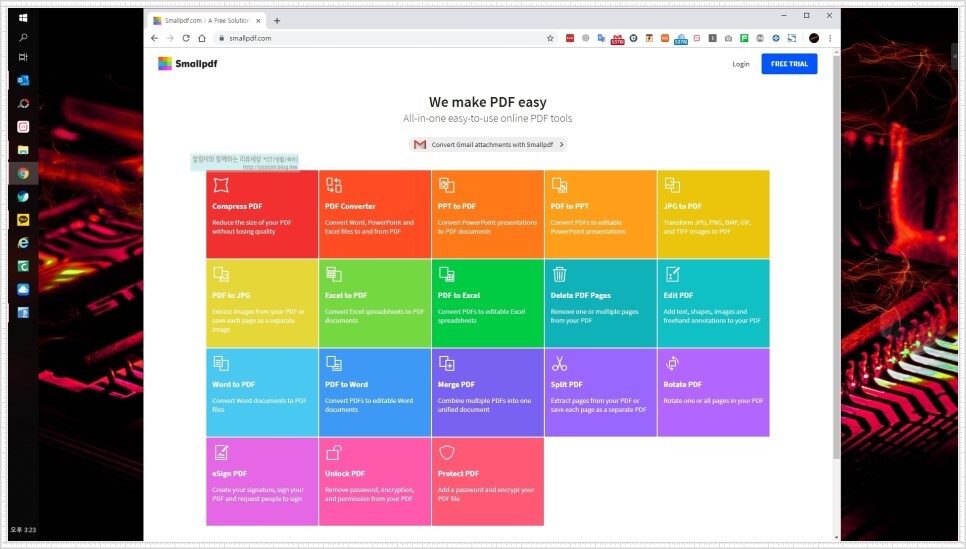Click the Compress PDF title
The width and height of the screenshot is (966, 549).
[x=237, y=206]
